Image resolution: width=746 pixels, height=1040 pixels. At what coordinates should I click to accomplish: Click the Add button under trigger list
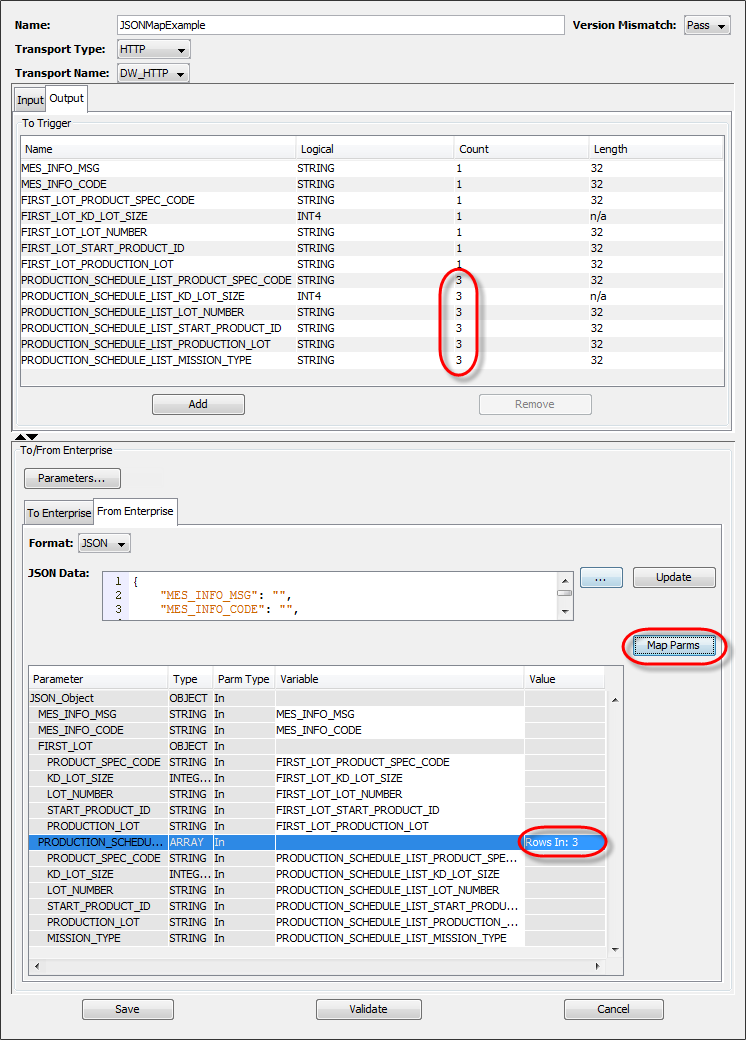(198, 404)
